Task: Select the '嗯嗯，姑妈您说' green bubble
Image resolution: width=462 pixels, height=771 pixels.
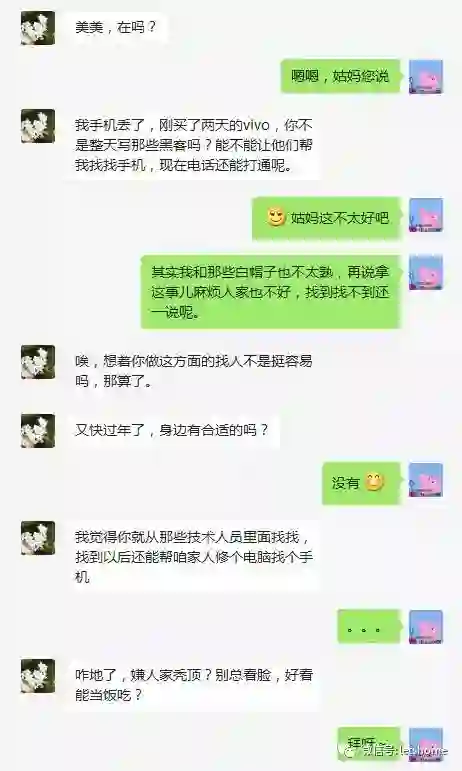Action: pos(341,76)
